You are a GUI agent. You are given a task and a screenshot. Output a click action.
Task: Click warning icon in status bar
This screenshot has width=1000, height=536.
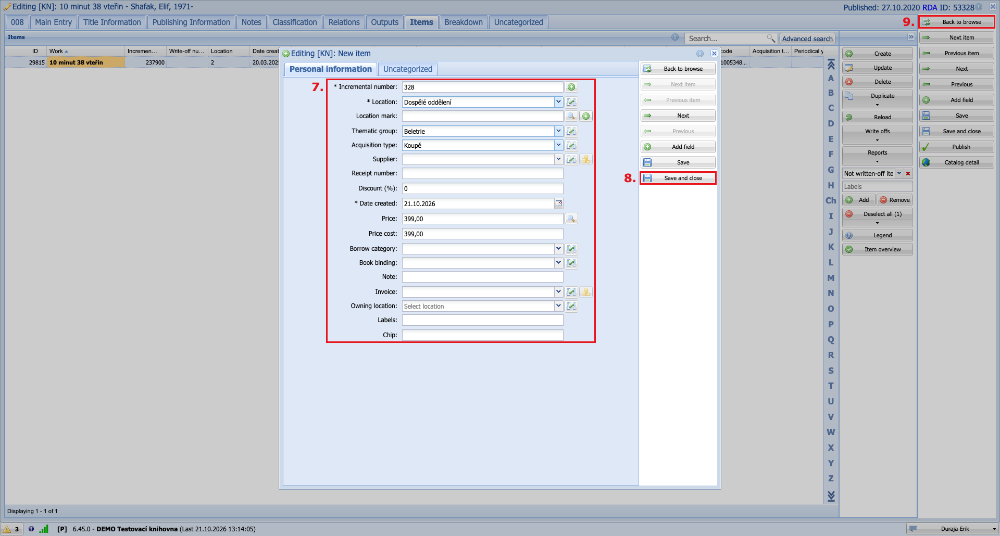click(7, 529)
